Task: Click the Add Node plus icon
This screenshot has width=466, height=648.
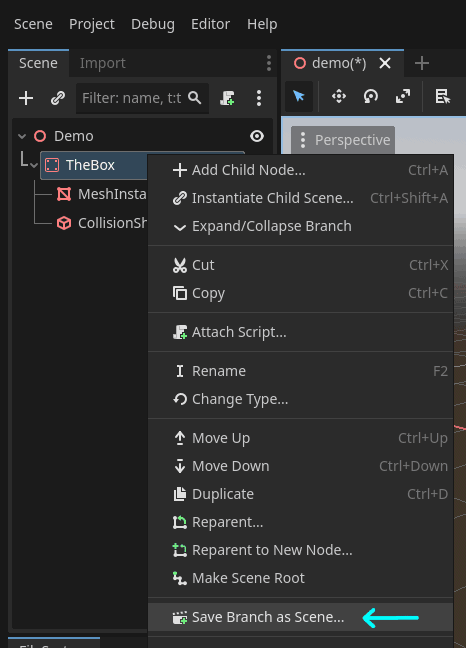Action: pyautogui.click(x=26, y=98)
